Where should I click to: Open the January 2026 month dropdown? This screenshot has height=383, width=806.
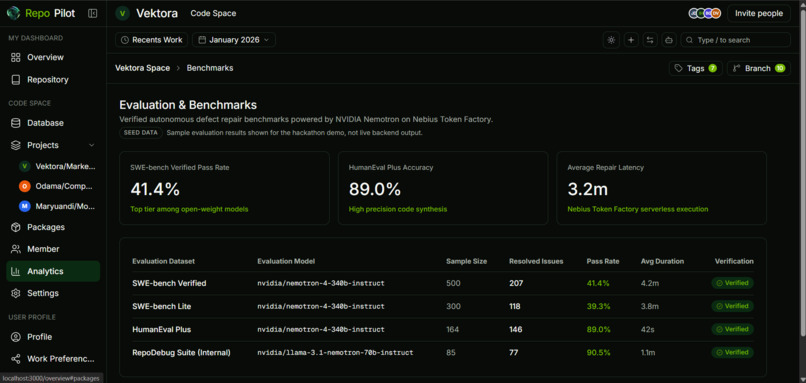point(234,40)
